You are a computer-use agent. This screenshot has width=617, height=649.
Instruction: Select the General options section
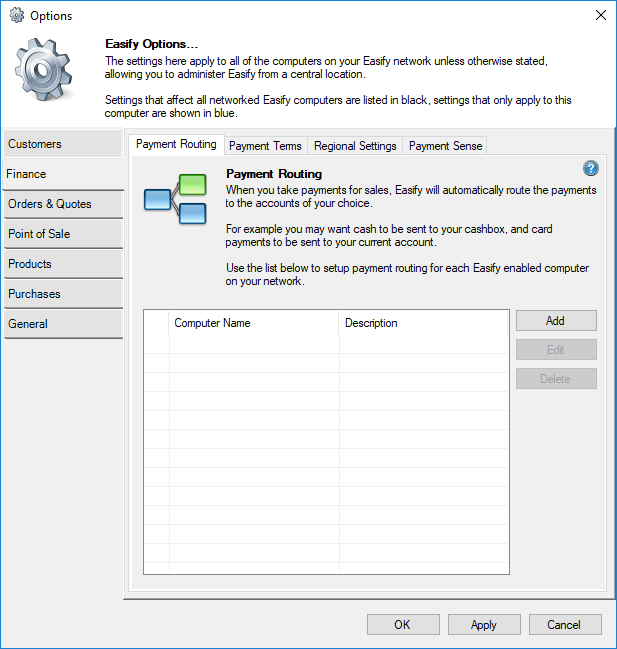pyautogui.click(x=63, y=324)
